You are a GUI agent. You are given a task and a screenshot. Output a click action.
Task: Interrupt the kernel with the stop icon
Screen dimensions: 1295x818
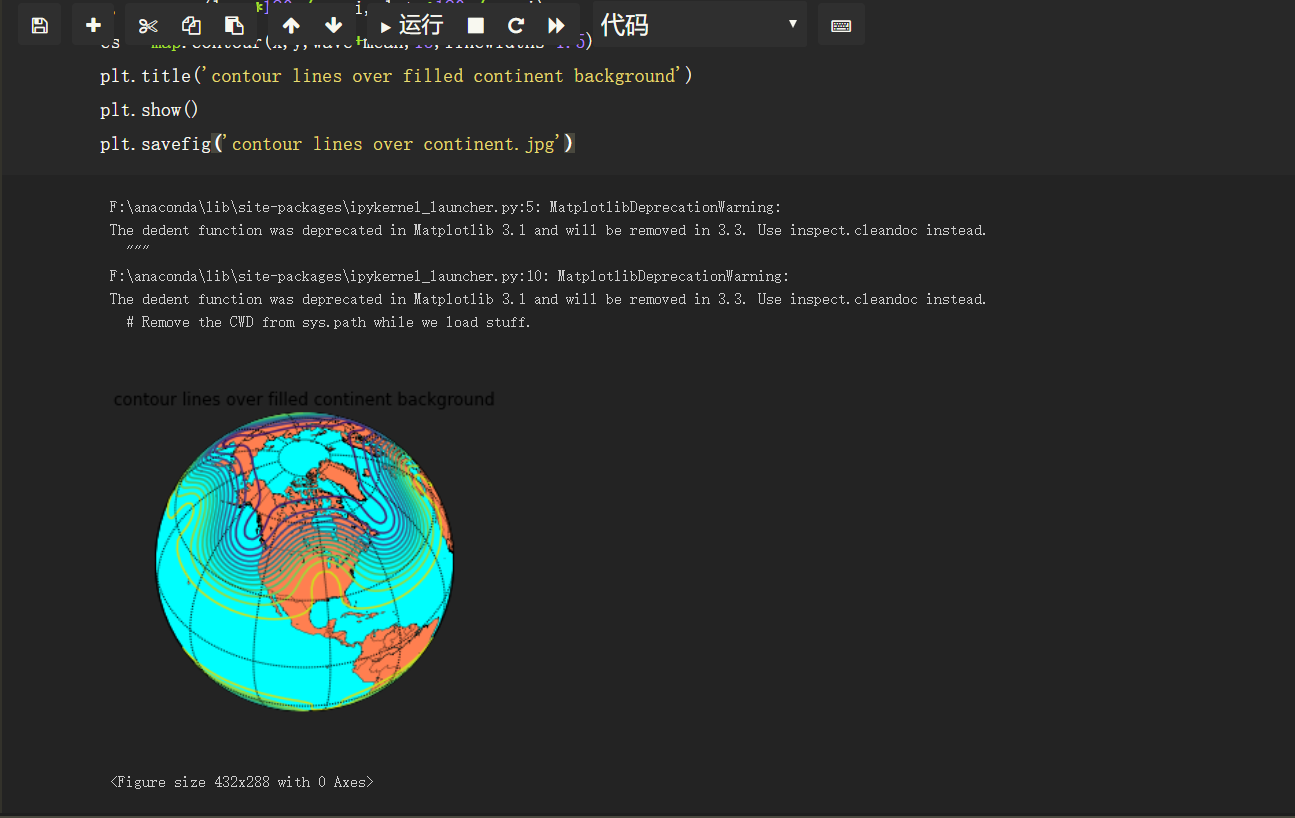475,24
